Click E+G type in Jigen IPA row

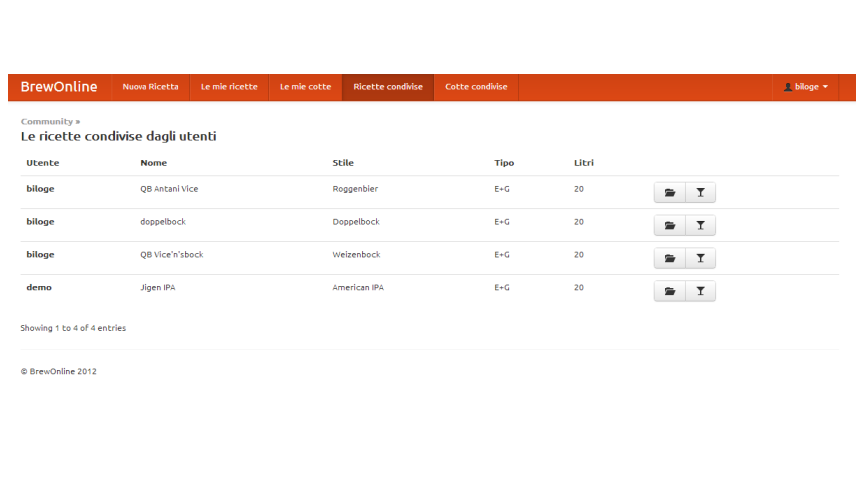point(502,287)
